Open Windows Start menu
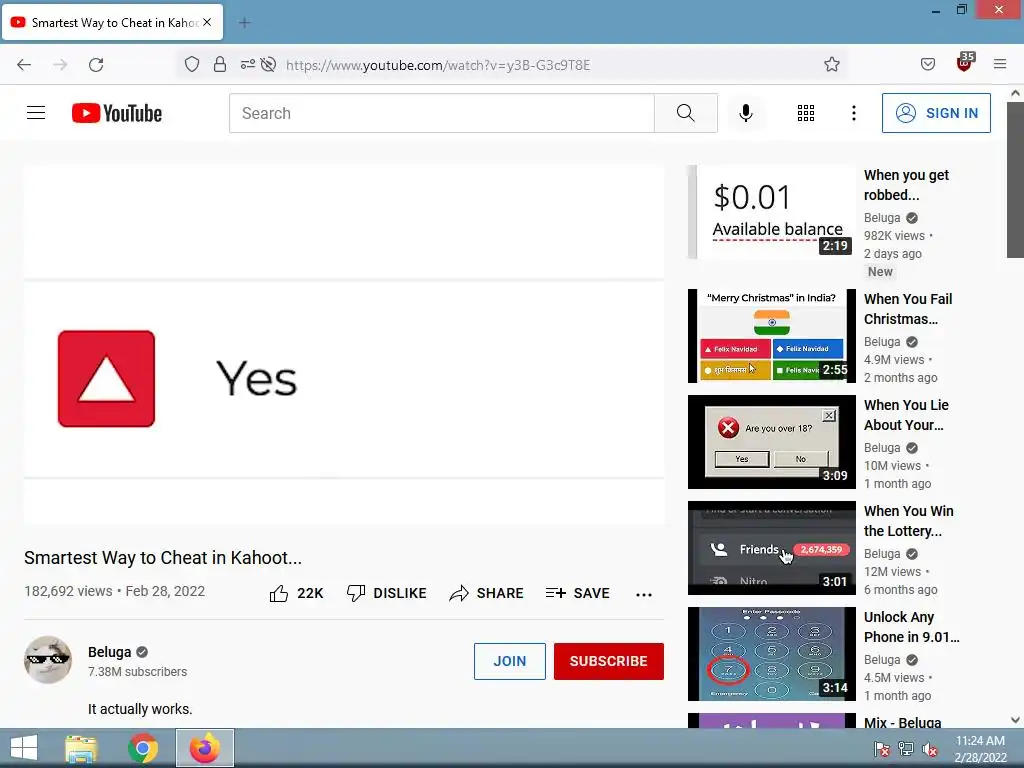The width and height of the screenshot is (1024, 768). [x=24, y=748]
